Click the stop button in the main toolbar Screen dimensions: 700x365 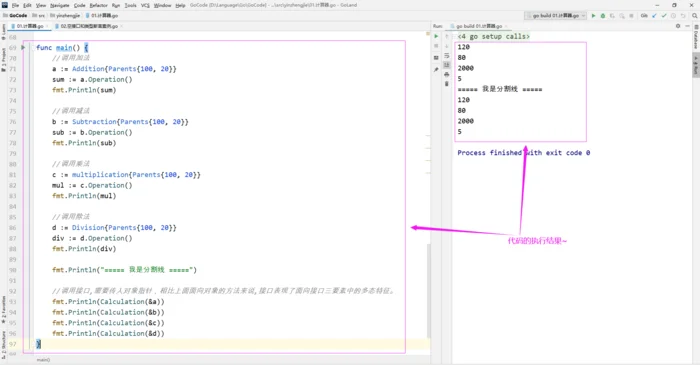631,16
